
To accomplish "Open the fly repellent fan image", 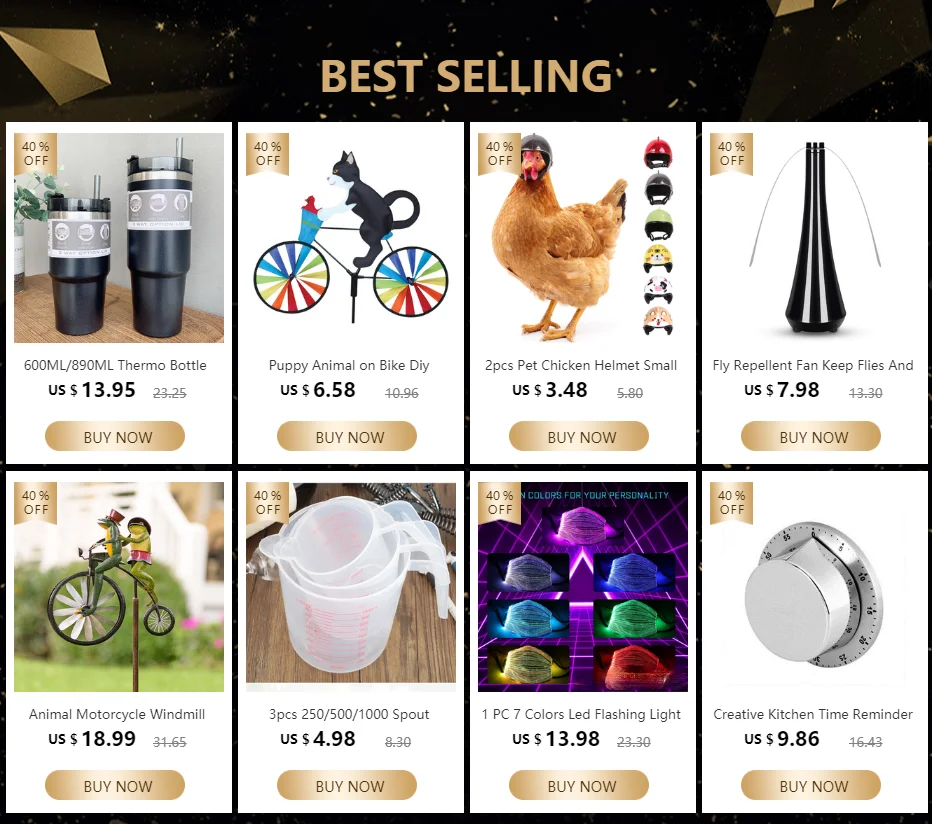I will tap(815, 238).
